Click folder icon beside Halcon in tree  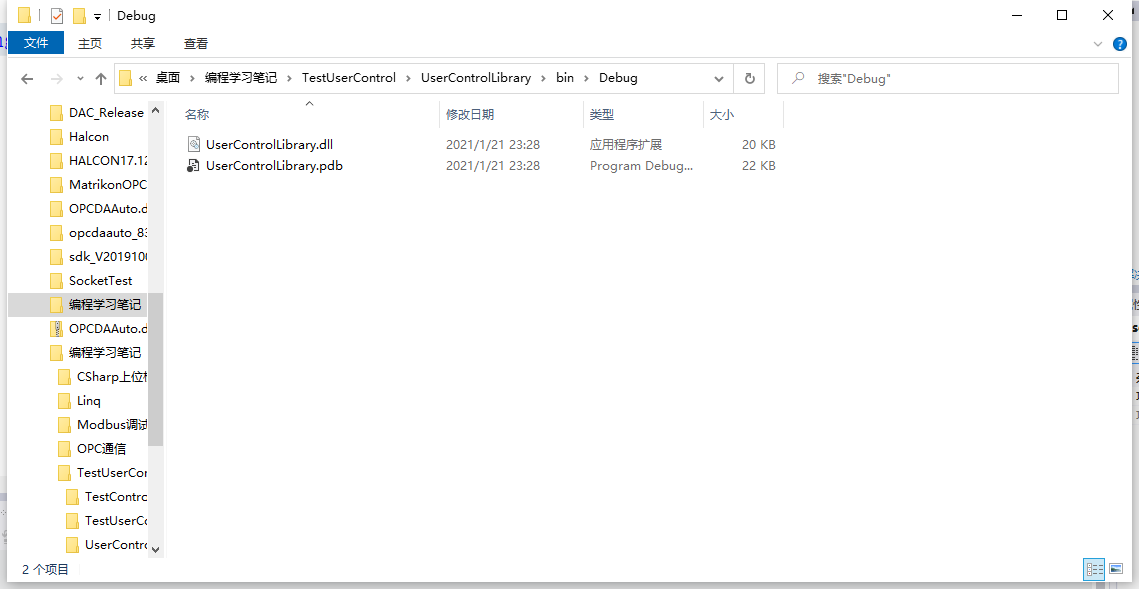pos(57,137)
